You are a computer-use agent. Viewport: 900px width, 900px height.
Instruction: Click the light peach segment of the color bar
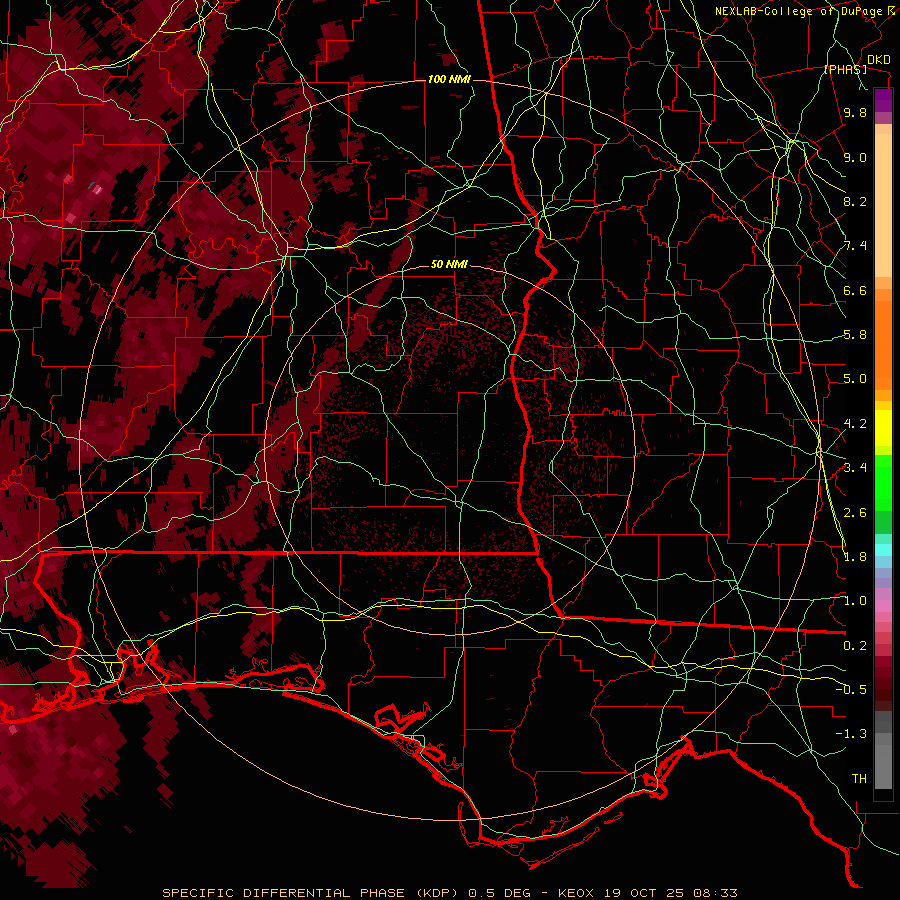pos(883,205)
